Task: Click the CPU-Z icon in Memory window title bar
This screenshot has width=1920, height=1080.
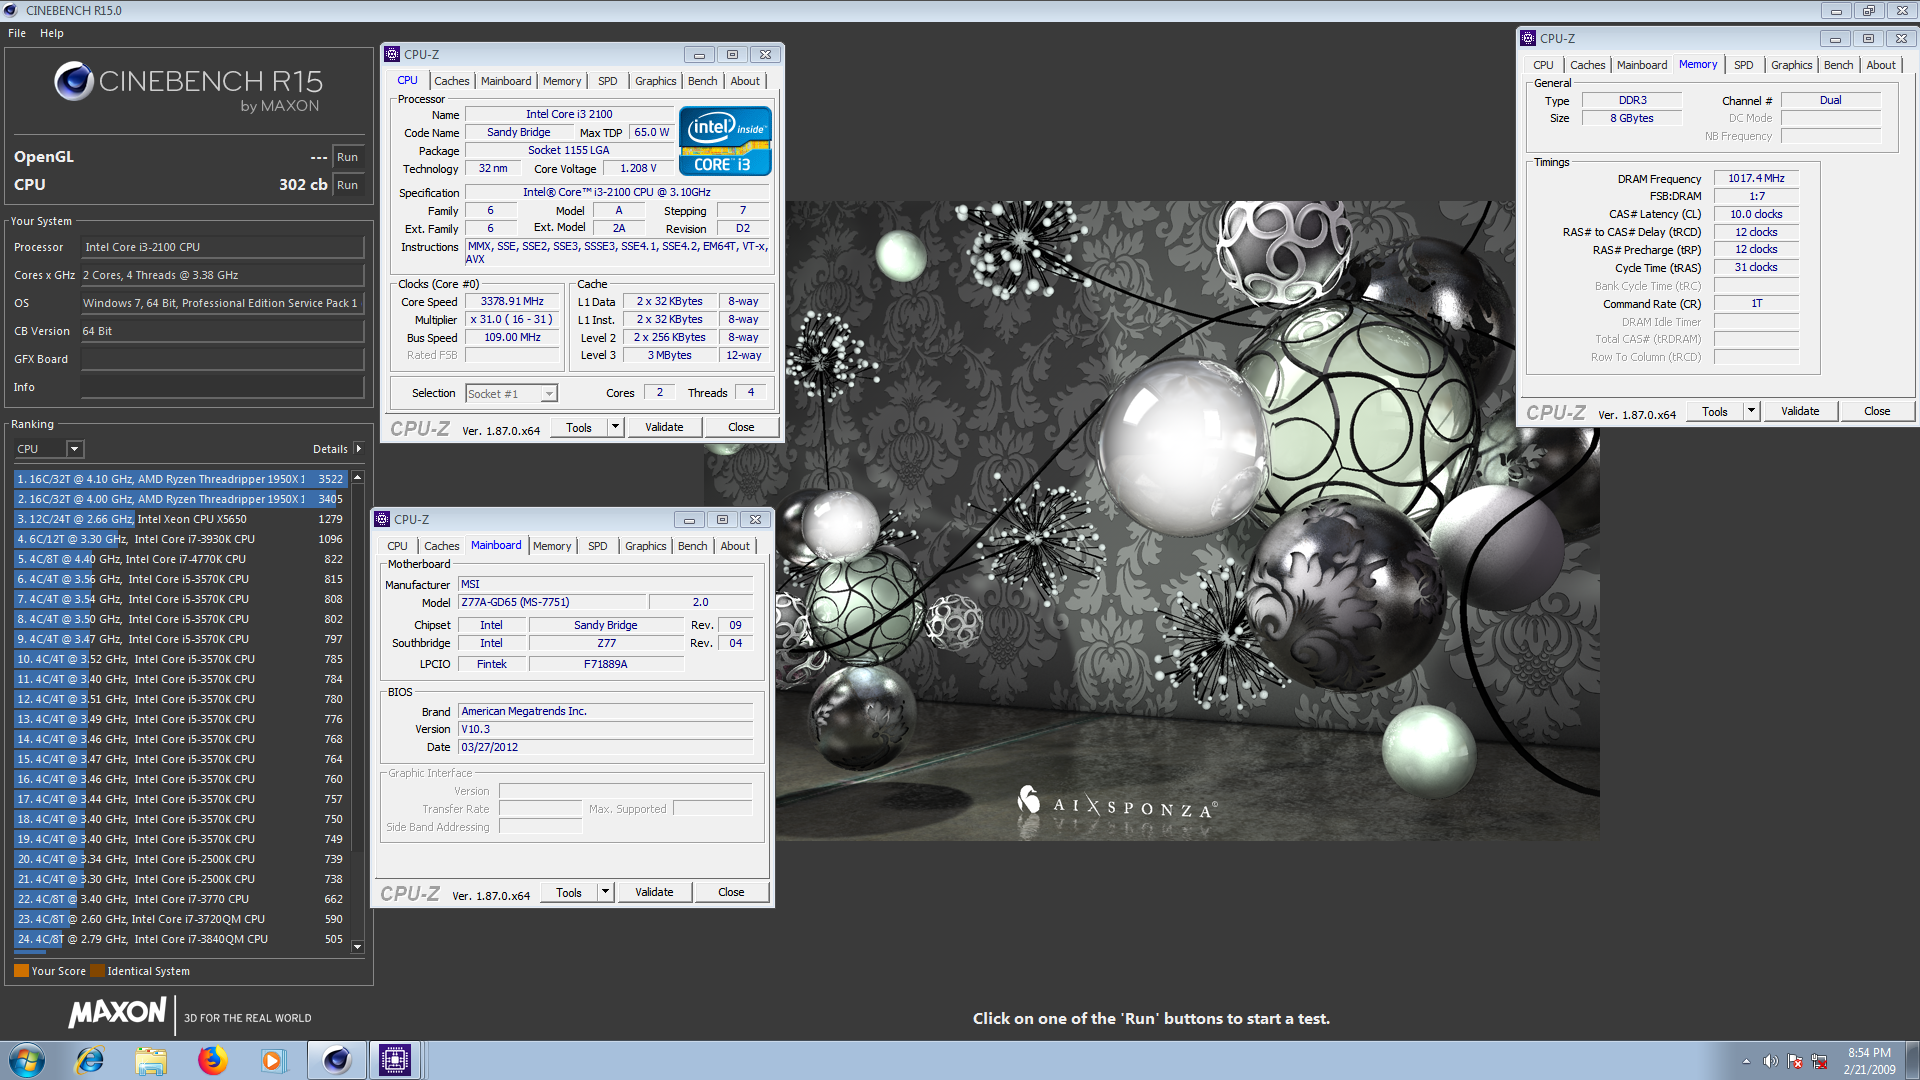Action: tap(1528, 38)
